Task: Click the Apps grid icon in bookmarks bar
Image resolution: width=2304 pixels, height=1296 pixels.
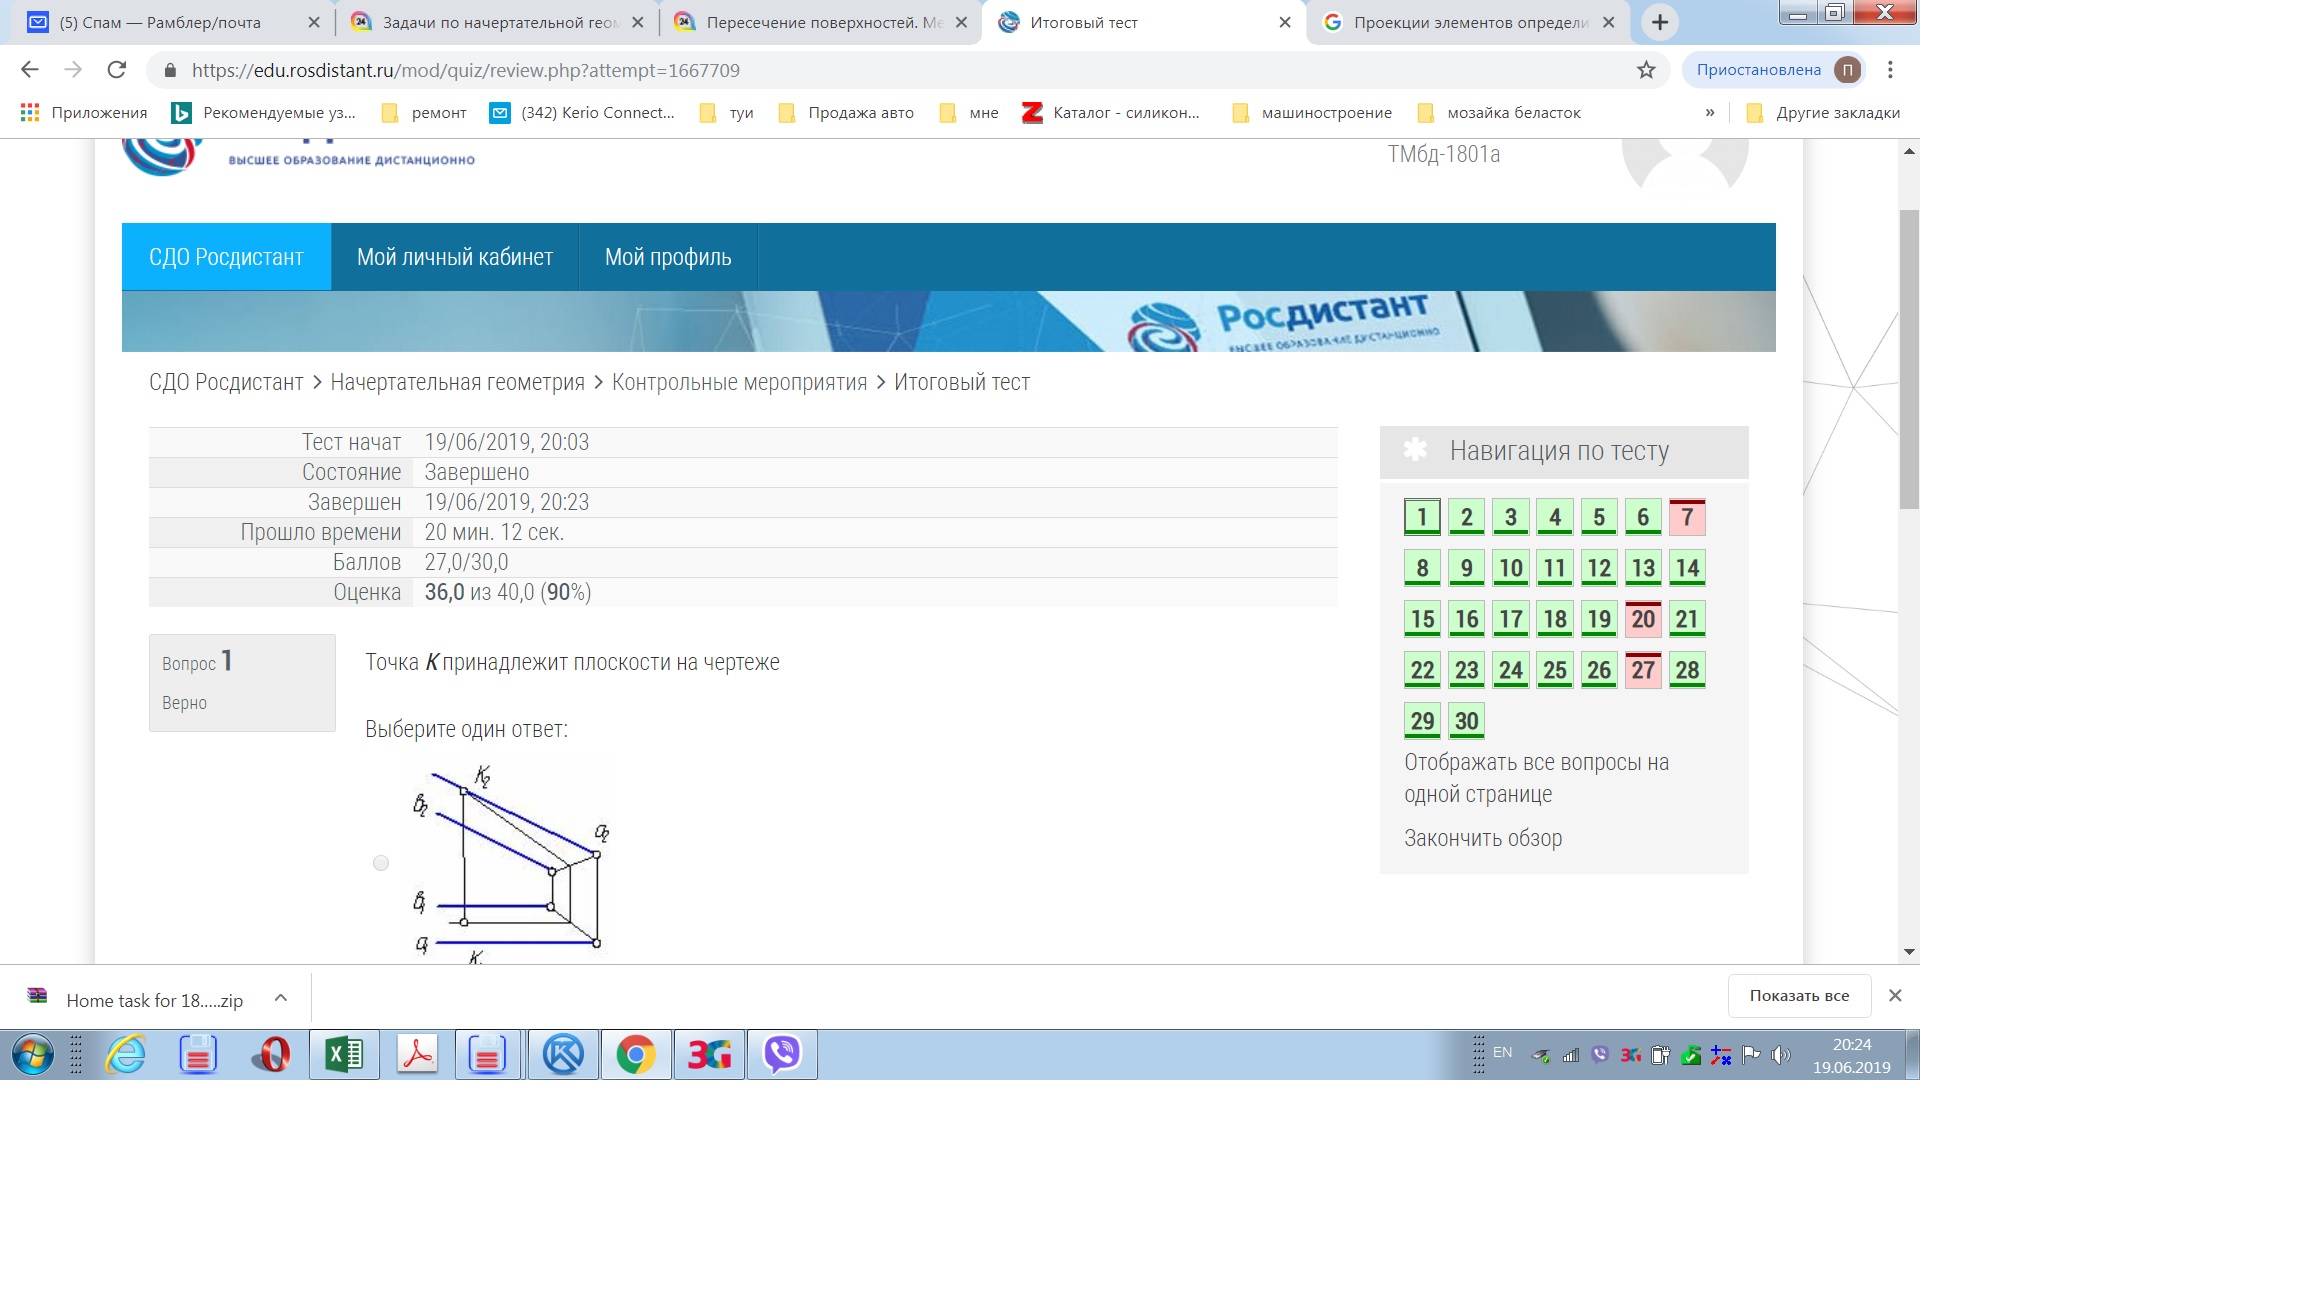Action: pos(30,113)
